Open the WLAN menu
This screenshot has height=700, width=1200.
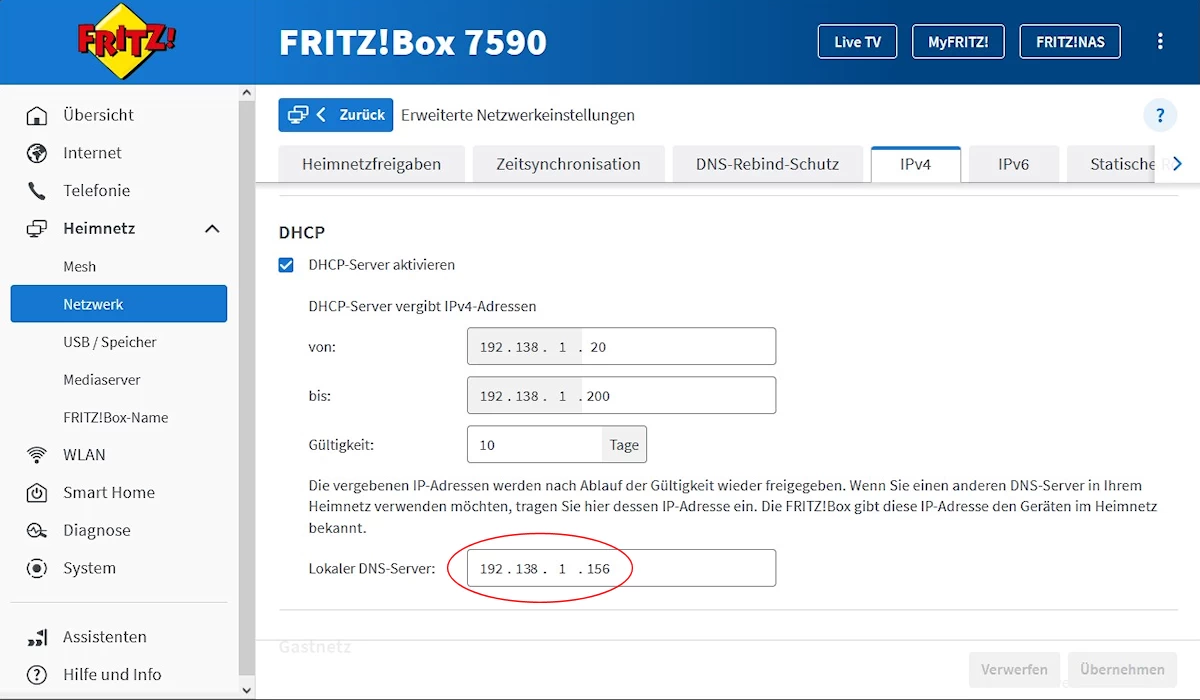84,455
